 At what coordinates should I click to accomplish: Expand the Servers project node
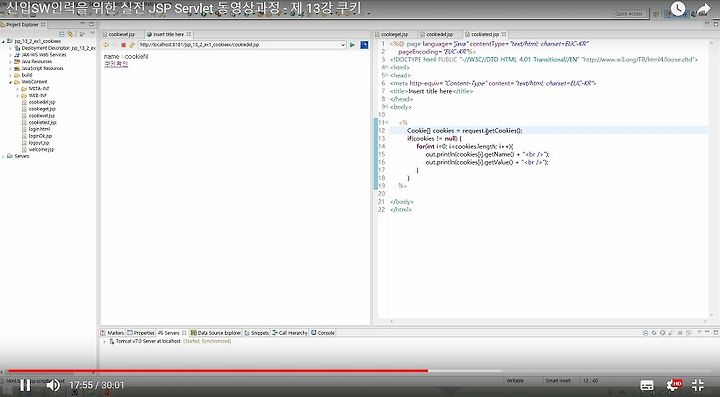coord(3,156)
